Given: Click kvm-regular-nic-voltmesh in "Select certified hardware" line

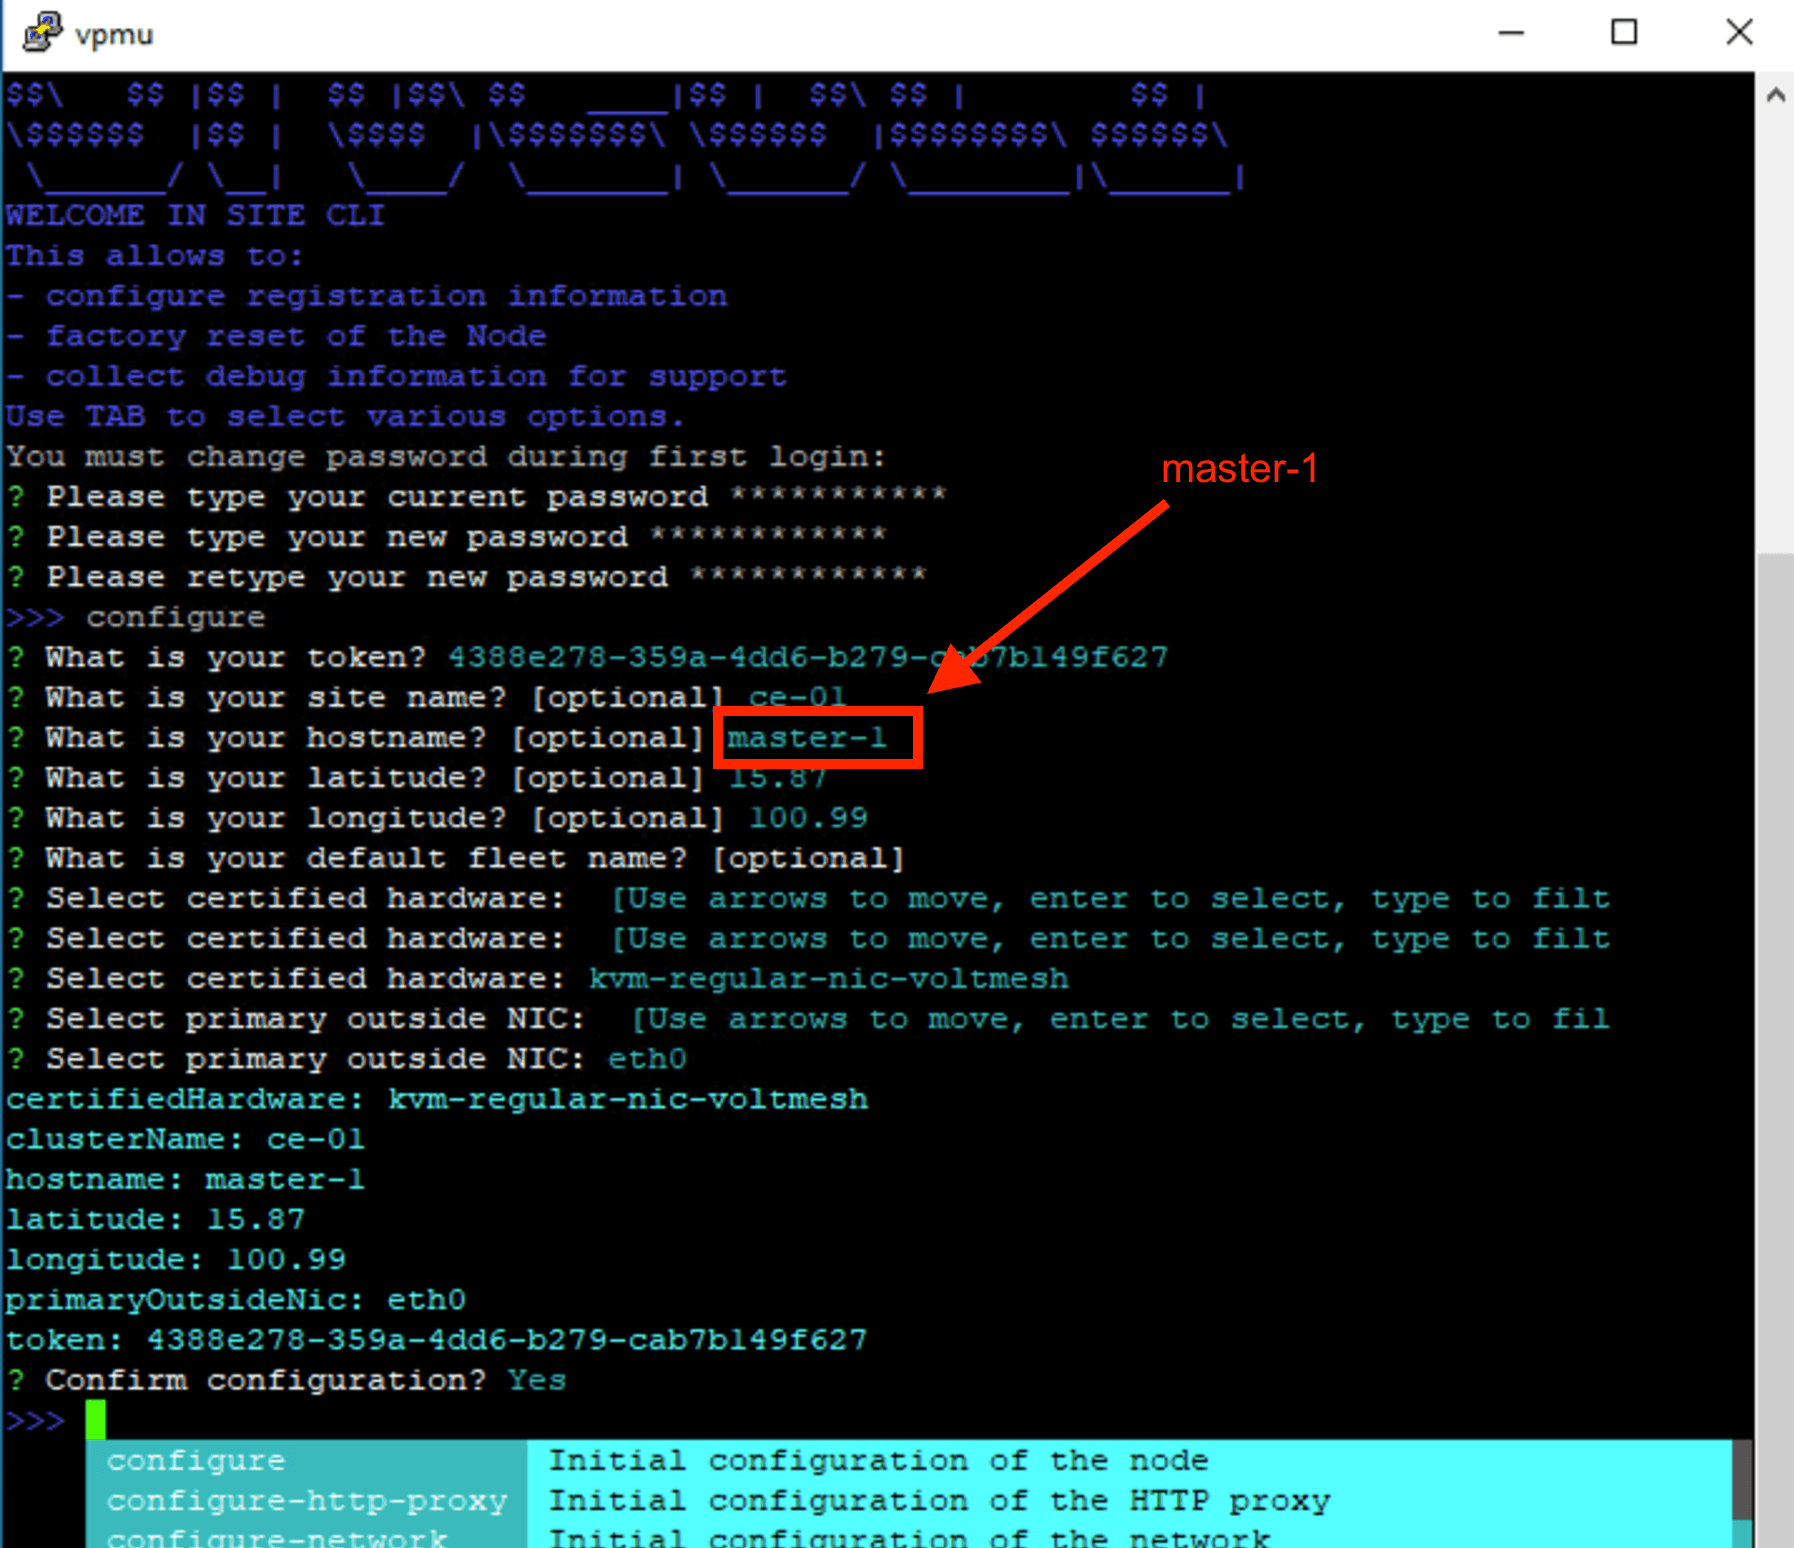Looking at the screenshot, I should click(828, 978).
